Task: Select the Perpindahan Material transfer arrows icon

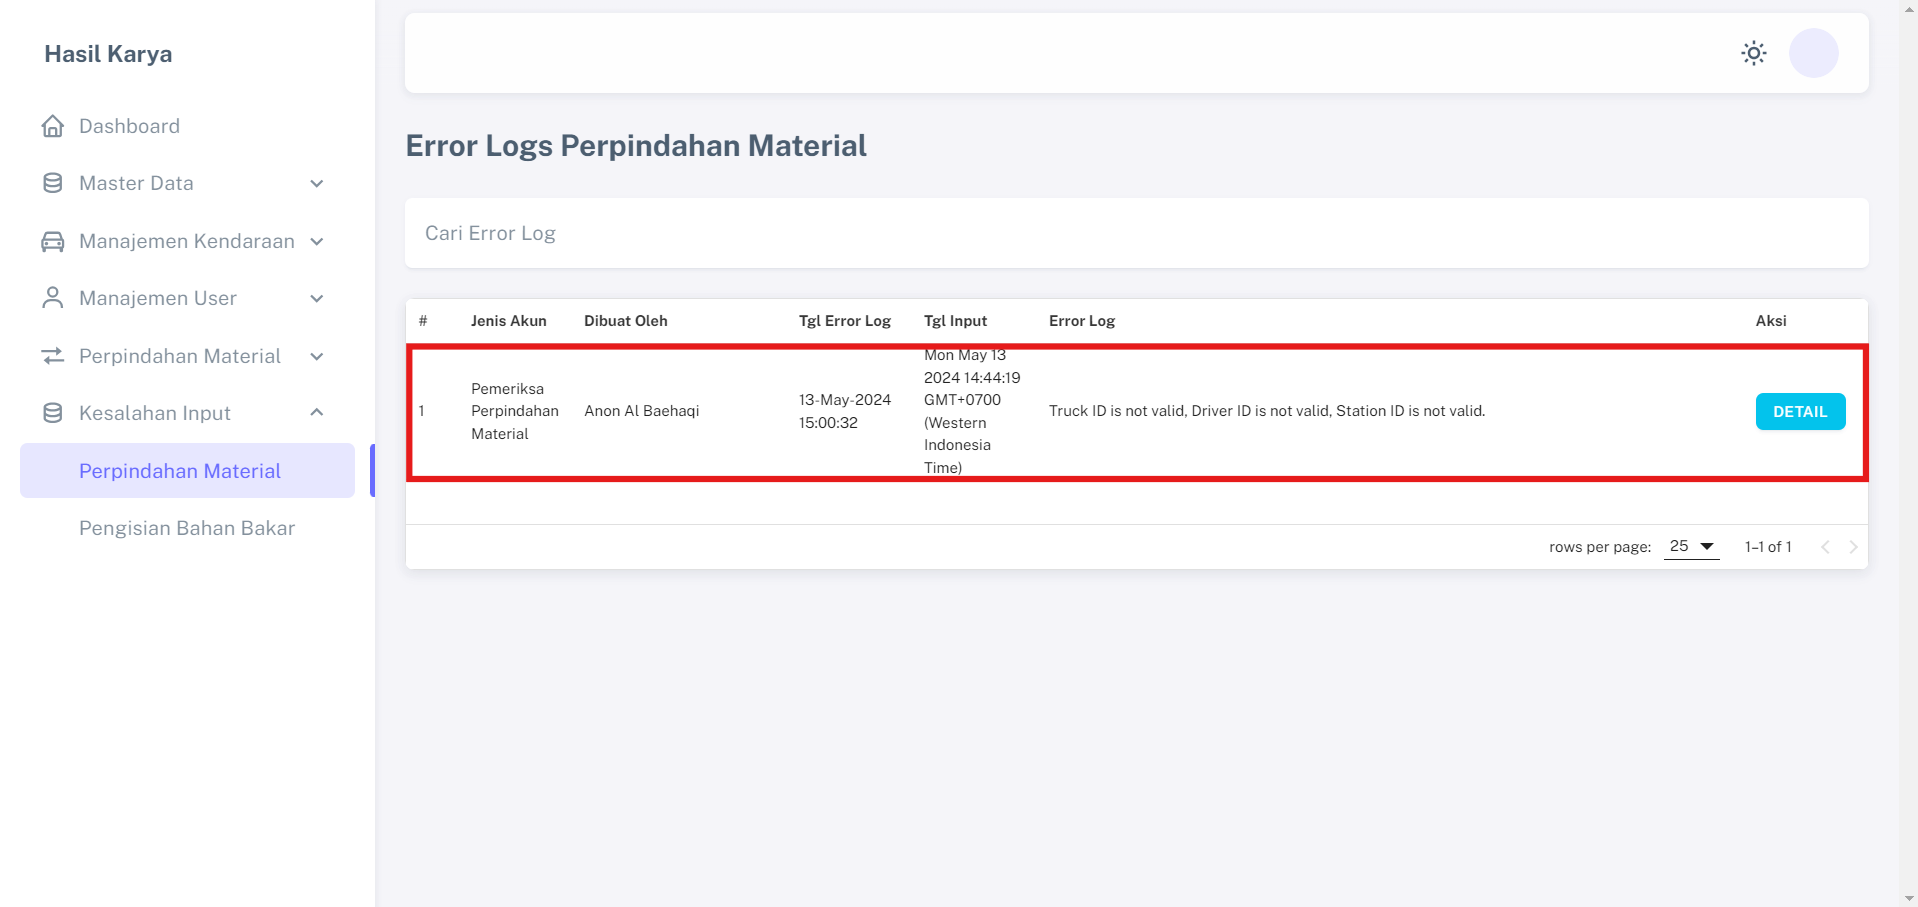Action: 51,356
